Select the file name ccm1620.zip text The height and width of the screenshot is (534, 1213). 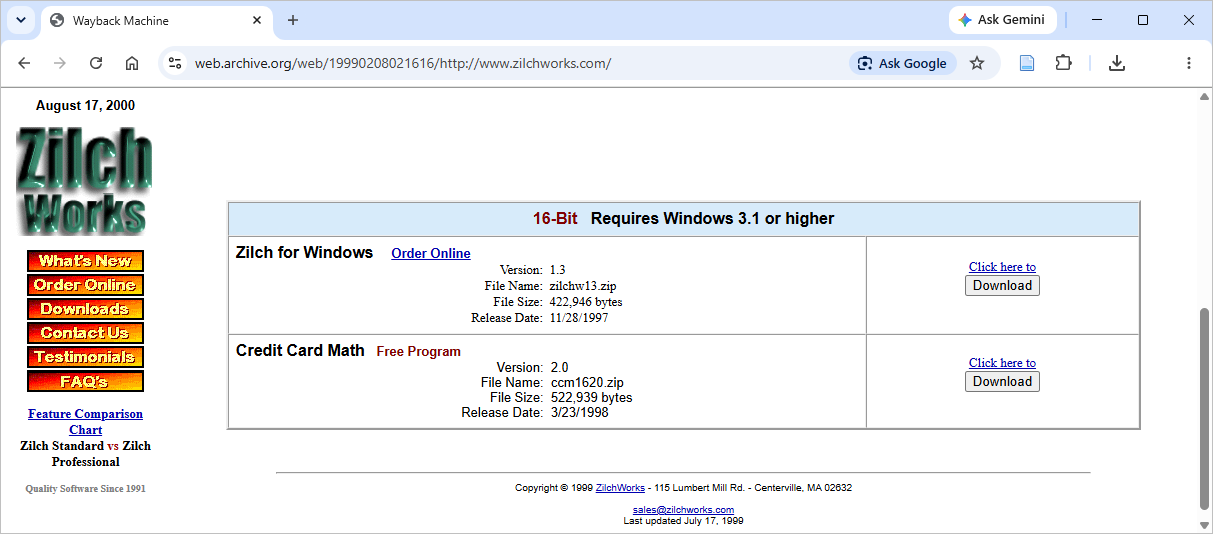(x=587, y=382)
